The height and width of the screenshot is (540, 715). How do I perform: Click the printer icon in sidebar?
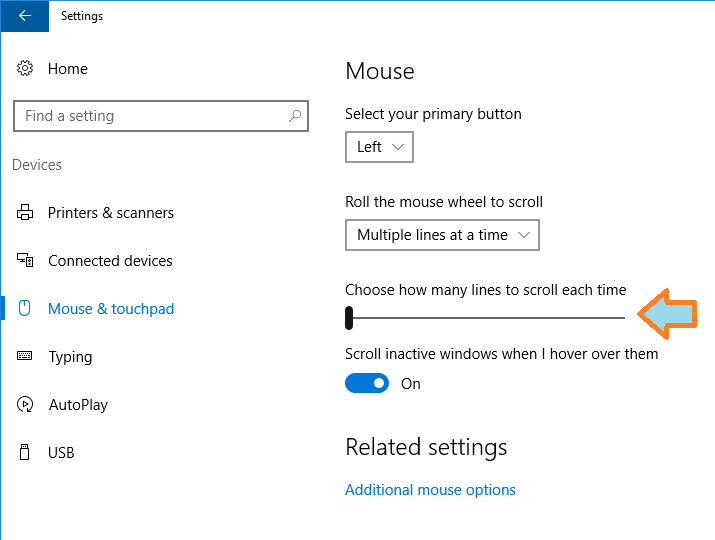pyautogui.click(x=25, y=213)
